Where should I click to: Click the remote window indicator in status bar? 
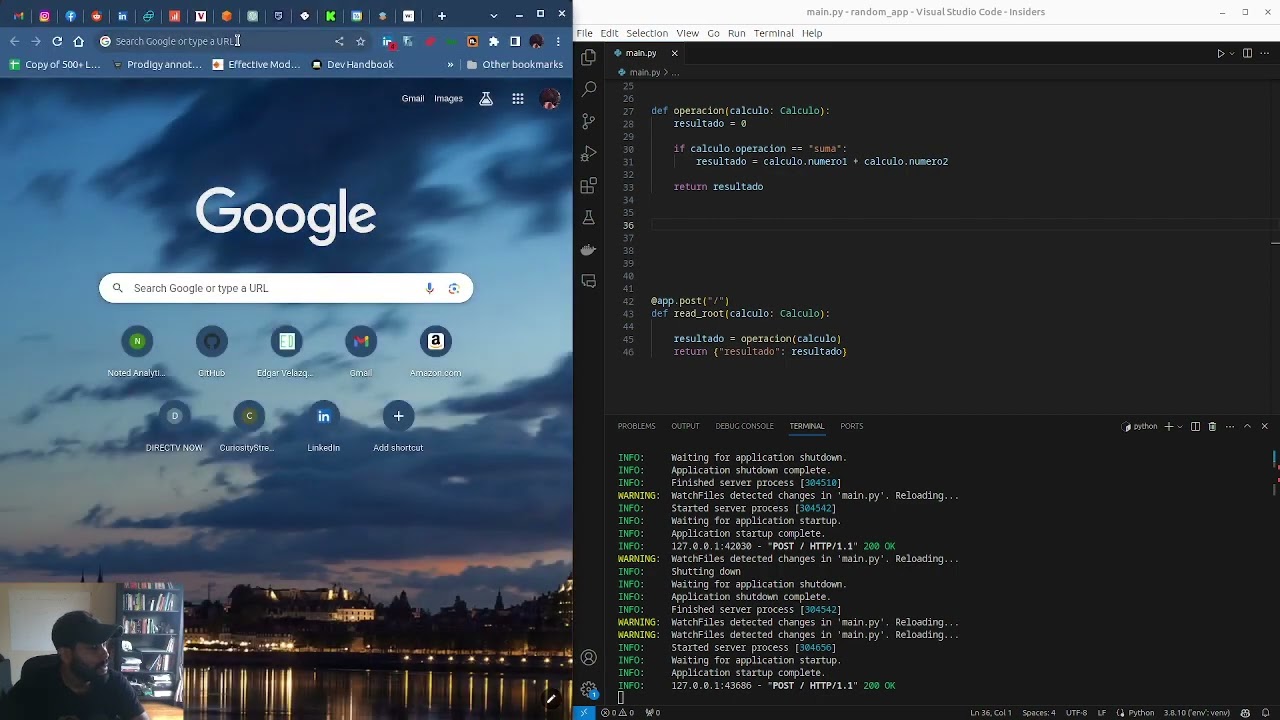coord(584,713)
